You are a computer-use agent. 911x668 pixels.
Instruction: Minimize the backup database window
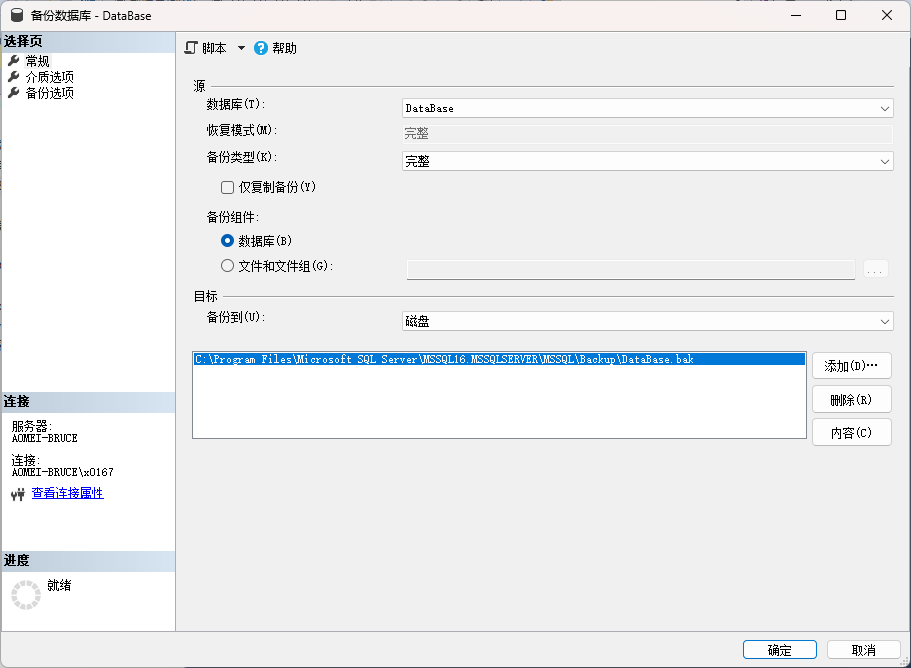[x=796, y=15]
